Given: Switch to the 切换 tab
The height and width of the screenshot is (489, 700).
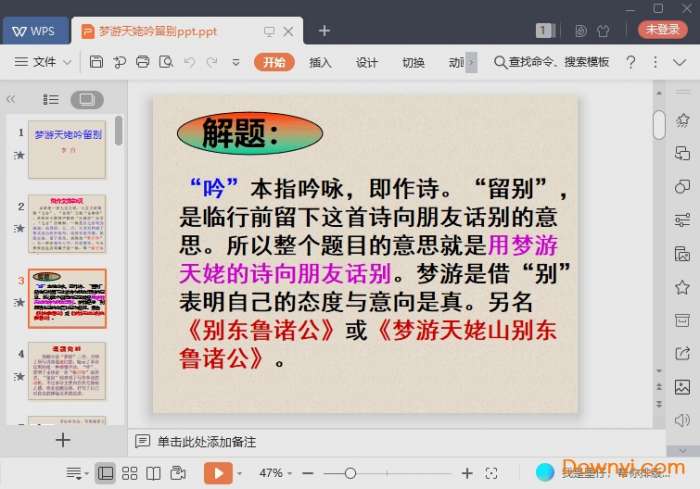Looking at the screenshot, I should (x=413, y=63).
